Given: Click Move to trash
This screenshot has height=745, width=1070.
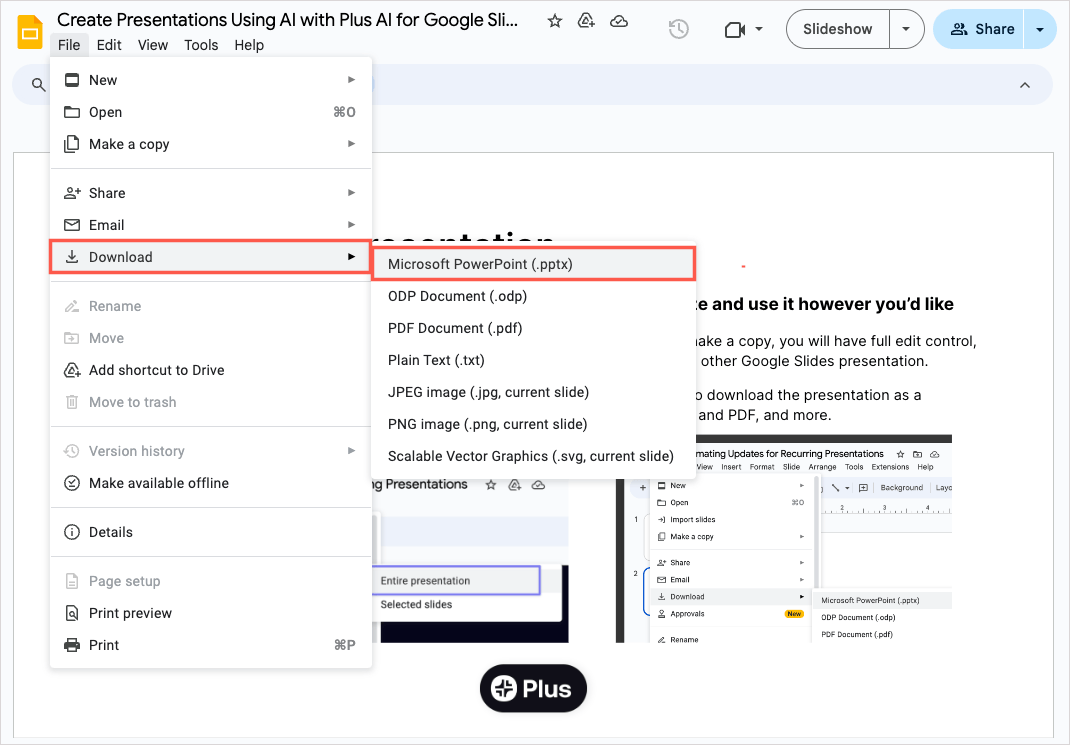Looking at the screenshot, I should (x=211, y=402).
